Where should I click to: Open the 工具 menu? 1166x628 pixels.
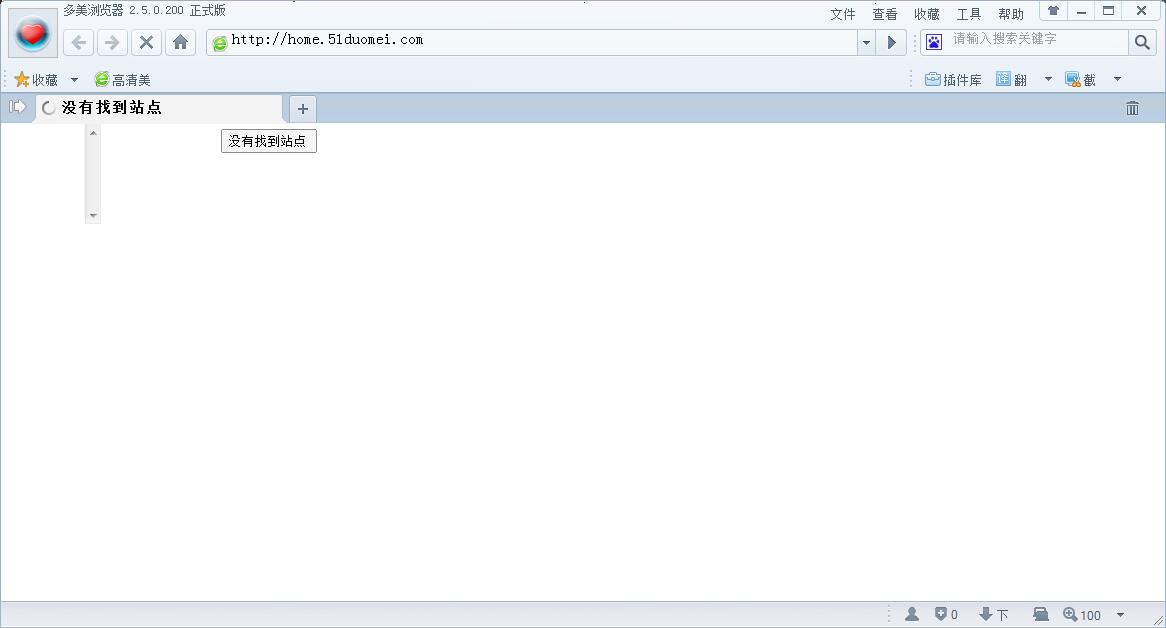coord(969,14)
